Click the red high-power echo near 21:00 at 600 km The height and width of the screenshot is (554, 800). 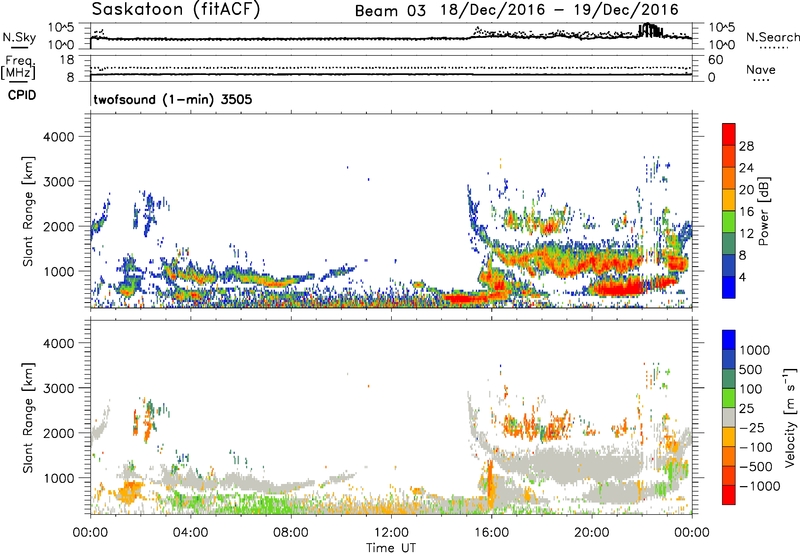point(618,289)
